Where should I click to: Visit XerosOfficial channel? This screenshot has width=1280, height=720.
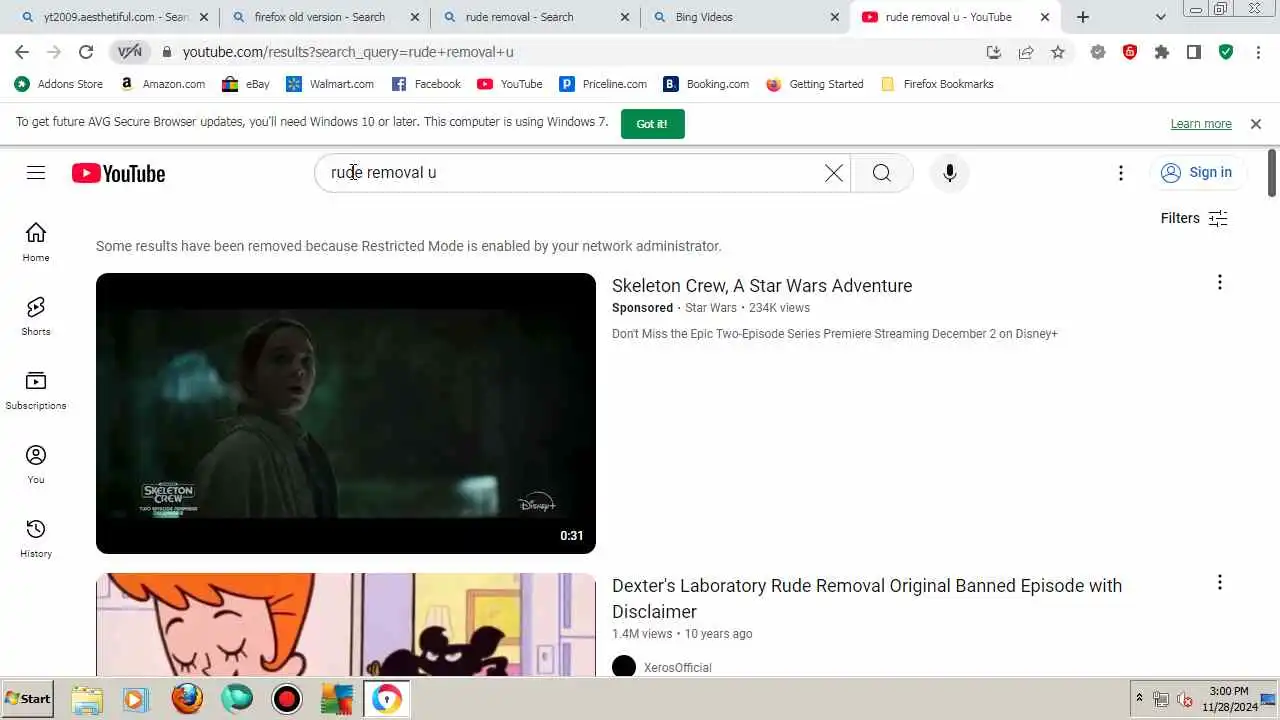tap(678, 667)
